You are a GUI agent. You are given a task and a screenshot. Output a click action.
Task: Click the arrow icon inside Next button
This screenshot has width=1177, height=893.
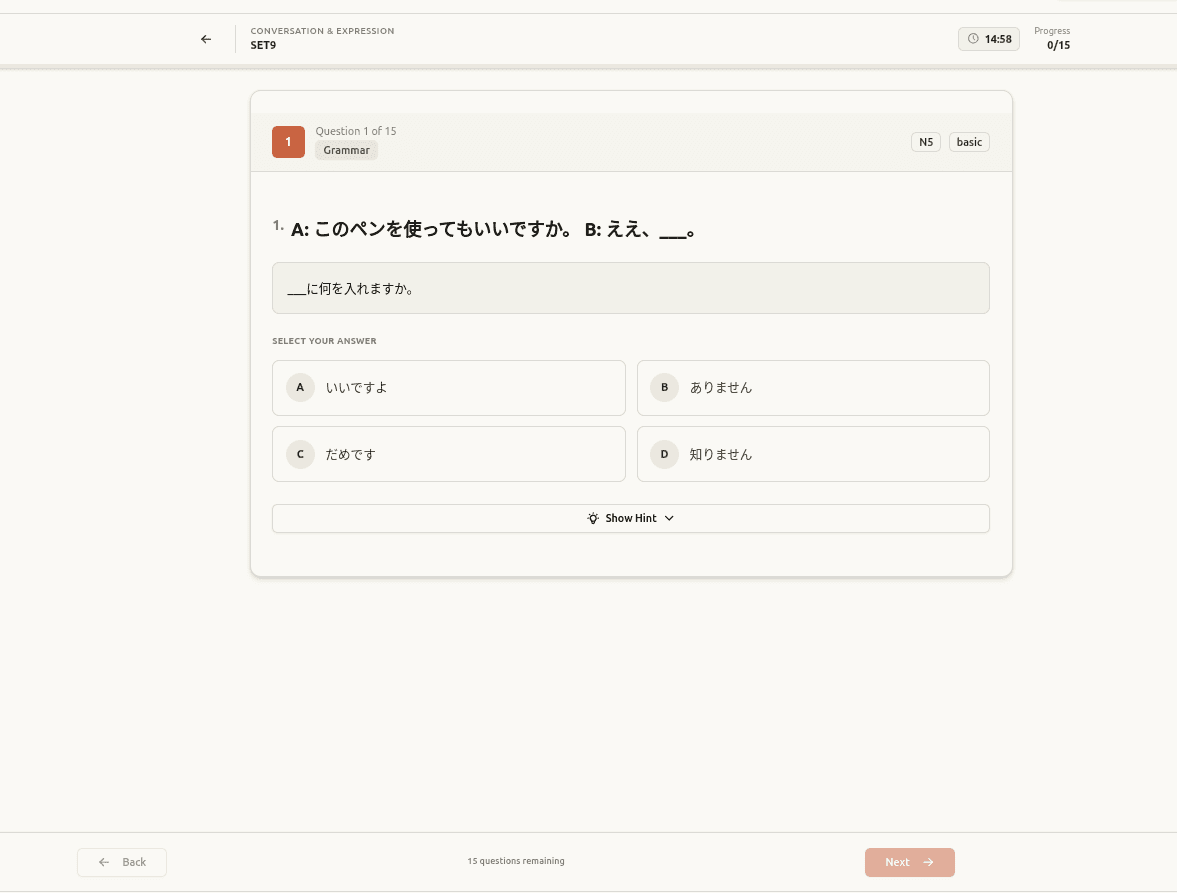[x=929, y=862]
